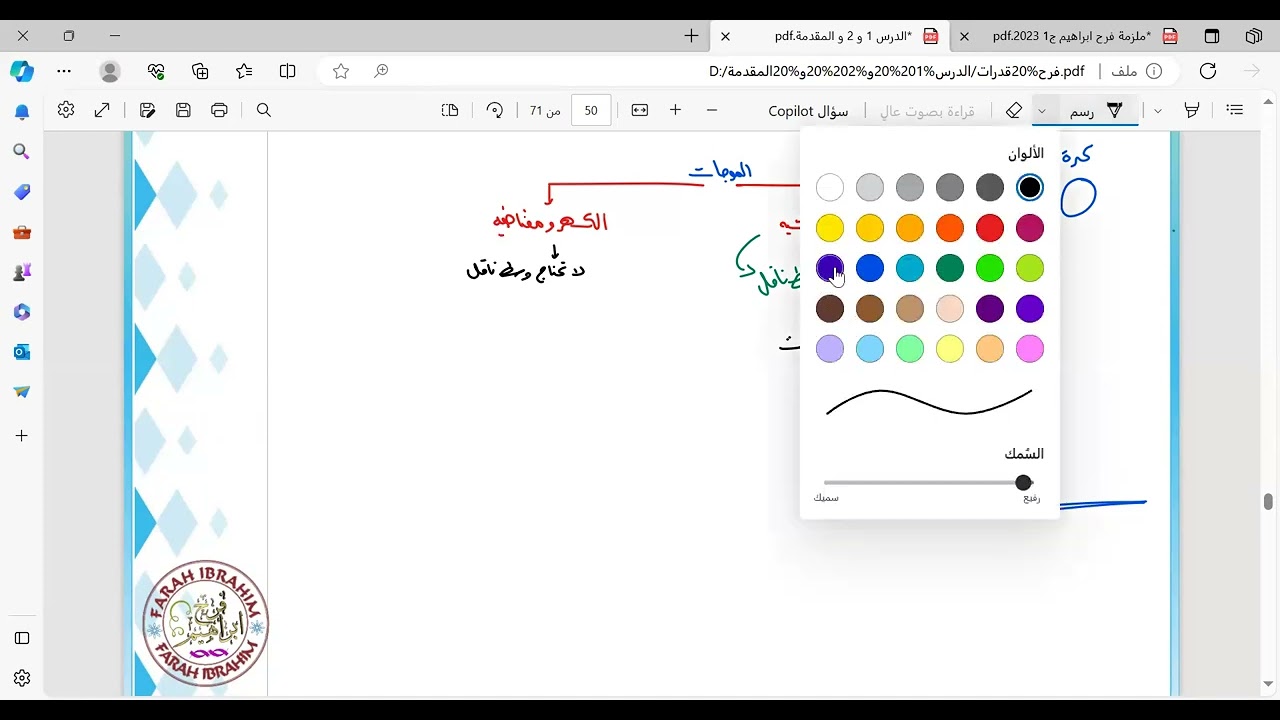Open PDF toolbar settings gear
1280x720 pixels.
click(x=66, y=110)
